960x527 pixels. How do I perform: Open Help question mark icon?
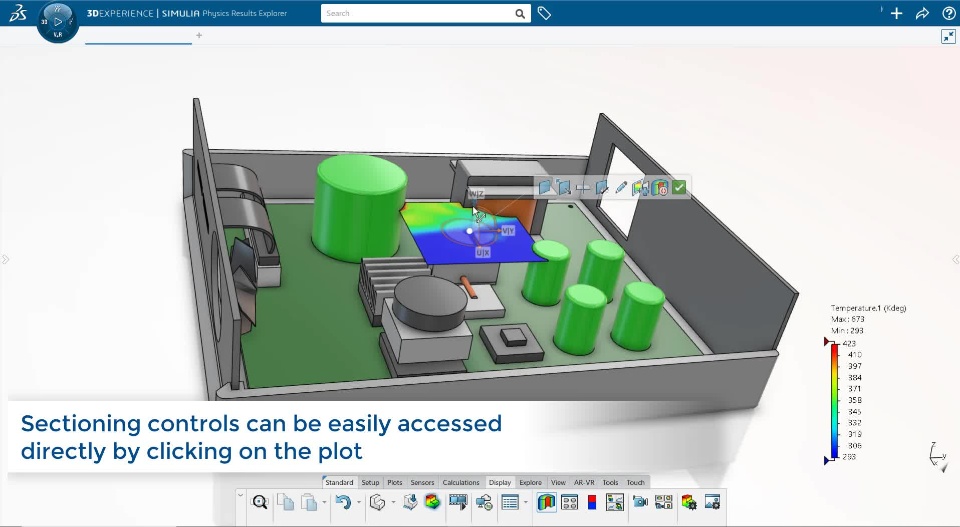point(948,13)
